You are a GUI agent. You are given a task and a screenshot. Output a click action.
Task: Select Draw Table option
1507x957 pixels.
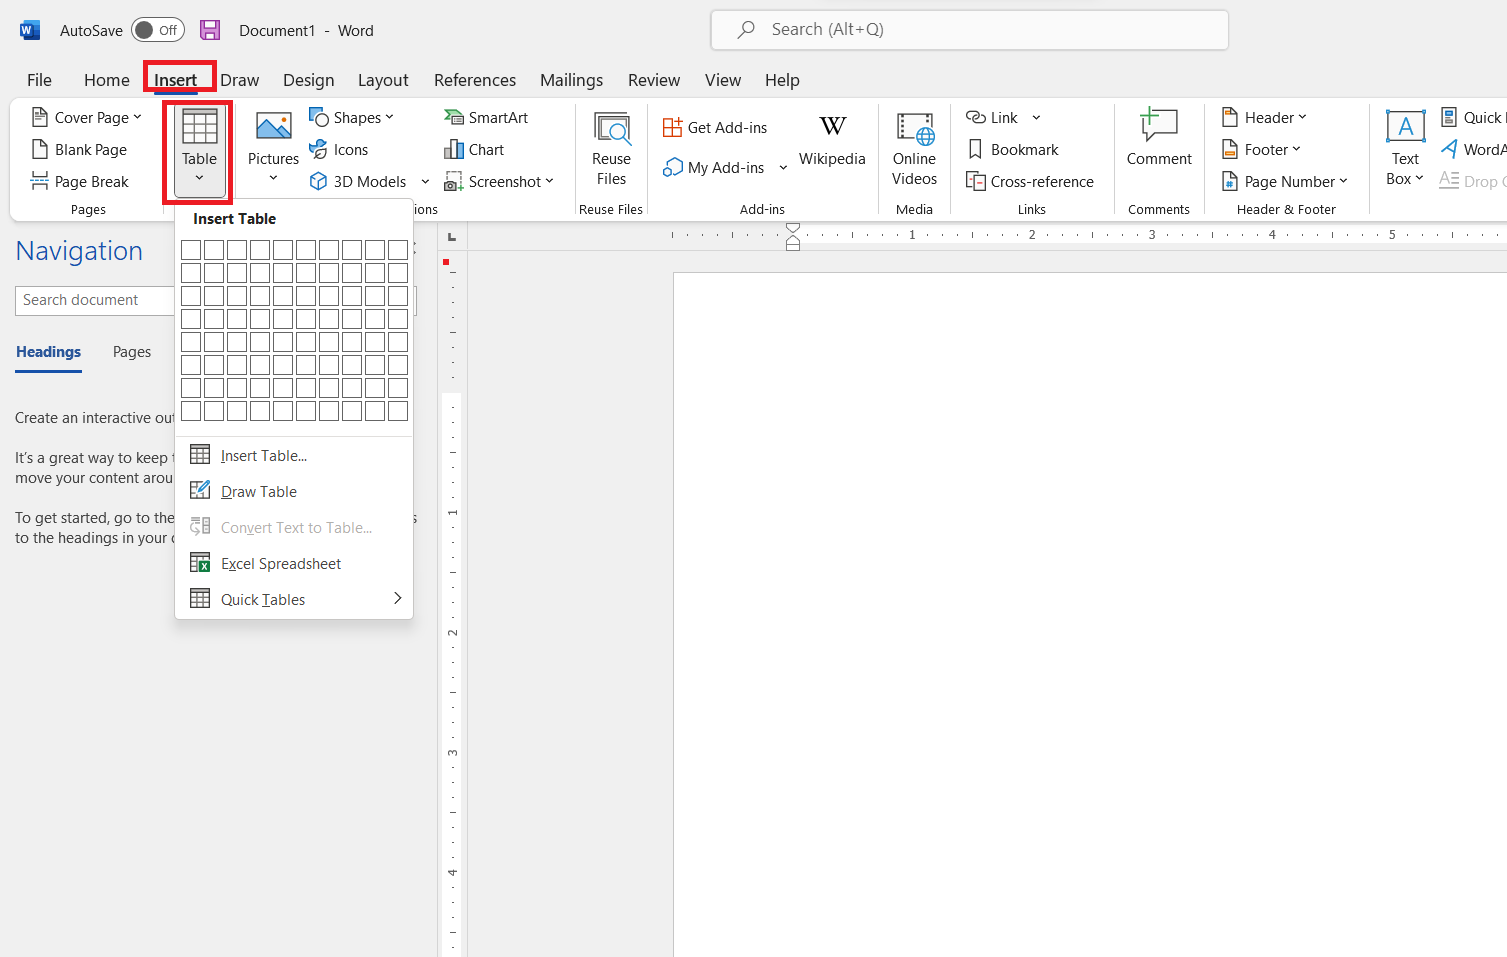tap(259, 492)
